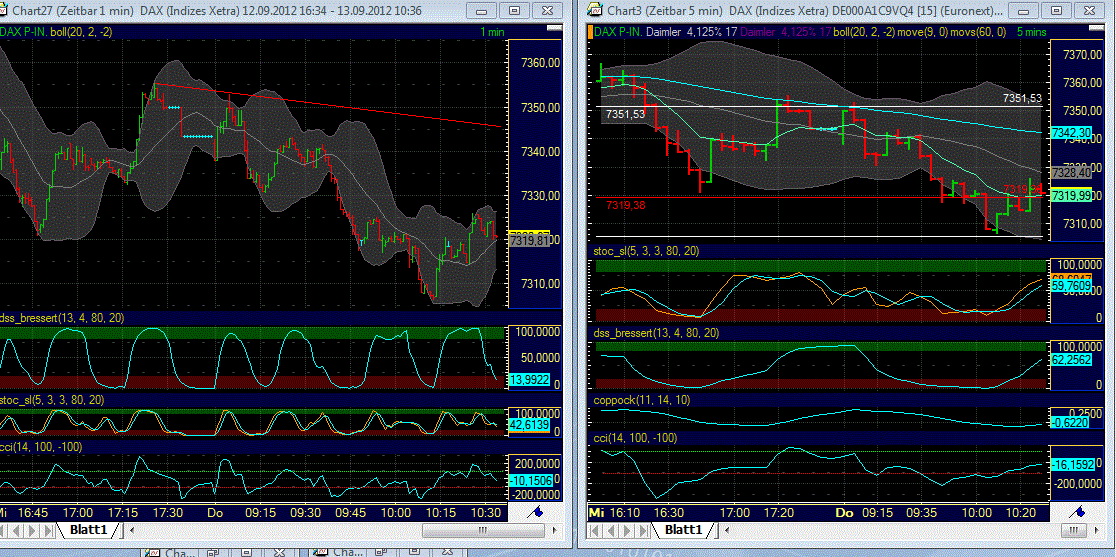1116x557 pixels.
Task: Click second minimized Cha... window icon
Action: (x=320, y=553)
